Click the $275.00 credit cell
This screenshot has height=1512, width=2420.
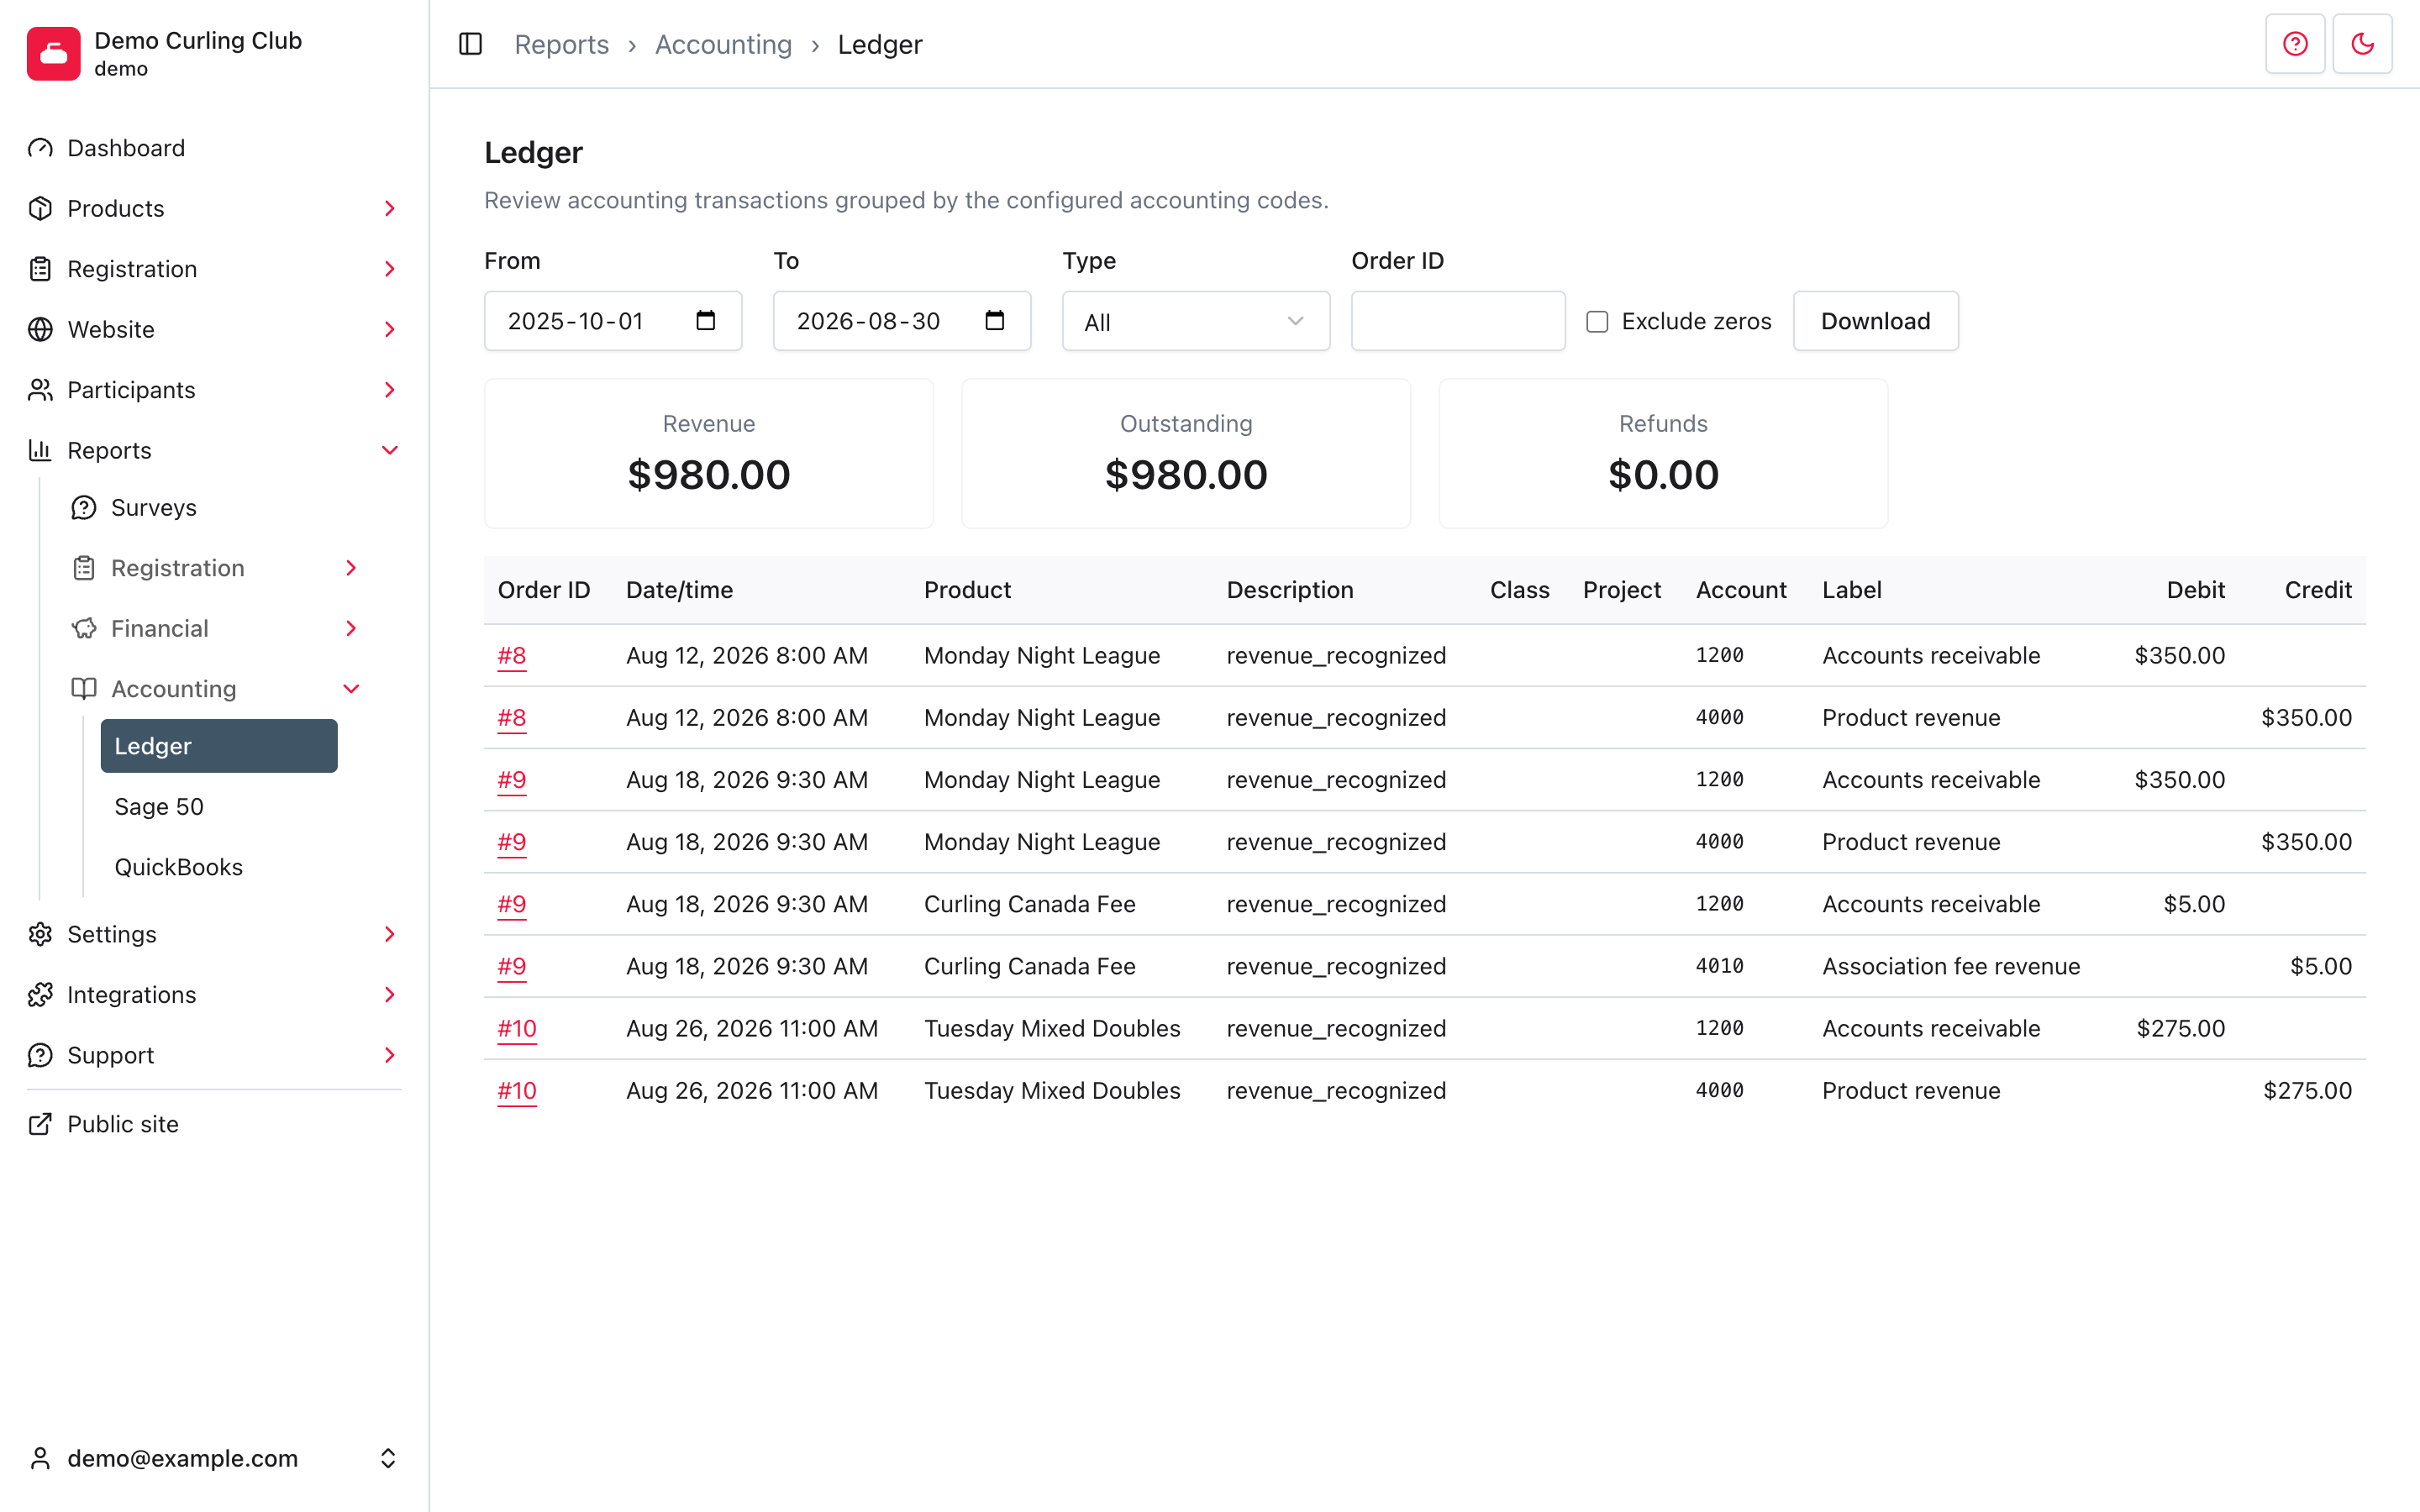2307,1091
